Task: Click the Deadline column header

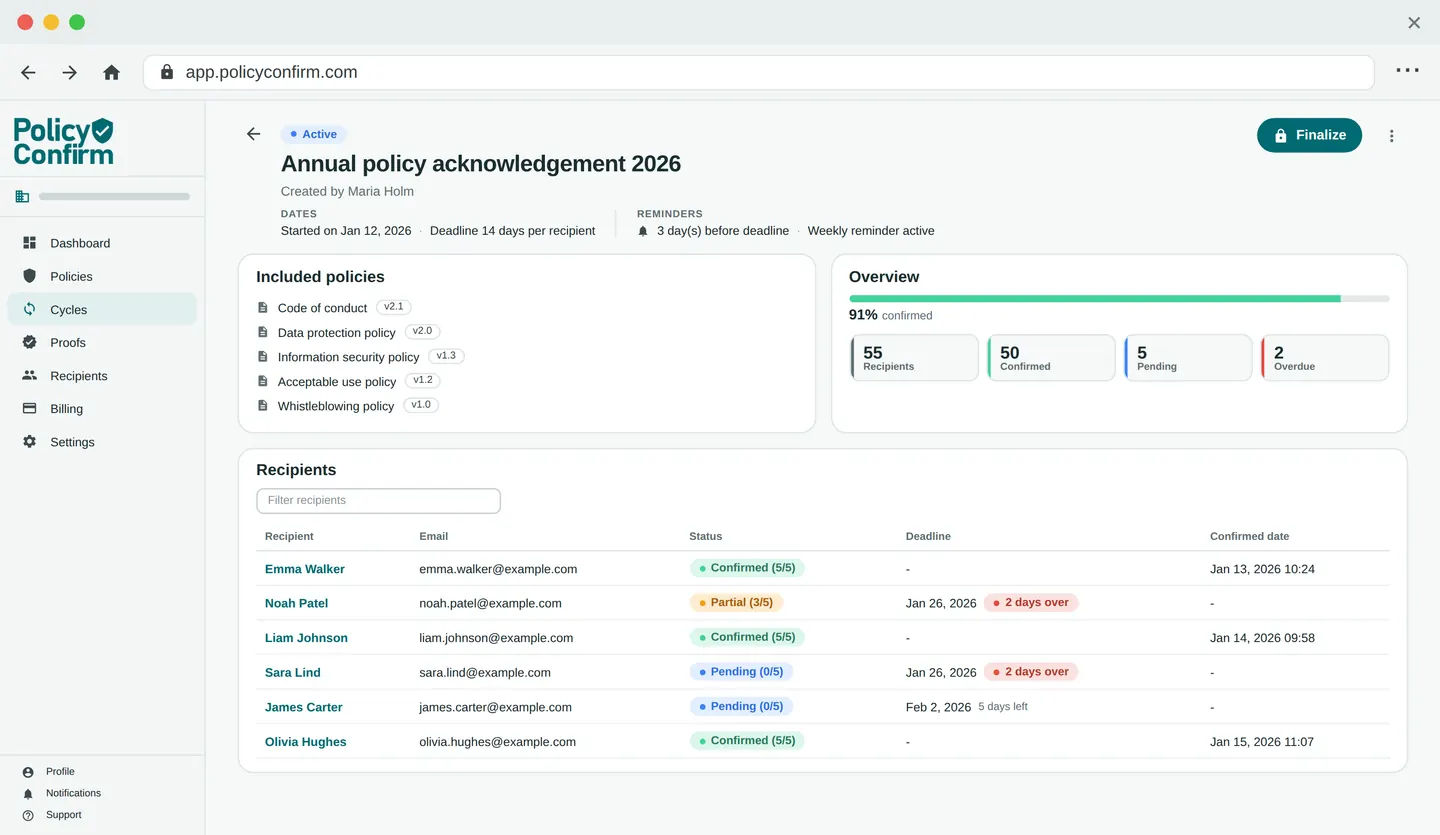Action: click(x=928, y=536)
